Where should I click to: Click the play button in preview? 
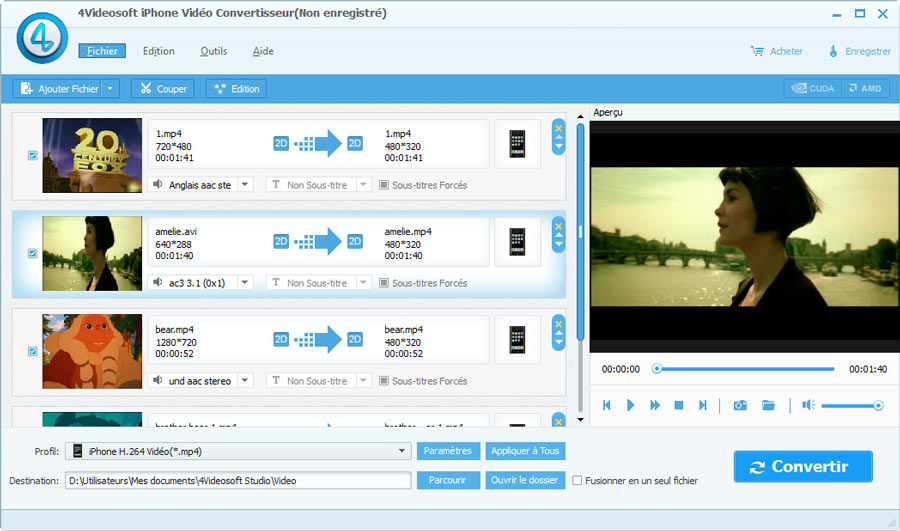tap(630, 405)
